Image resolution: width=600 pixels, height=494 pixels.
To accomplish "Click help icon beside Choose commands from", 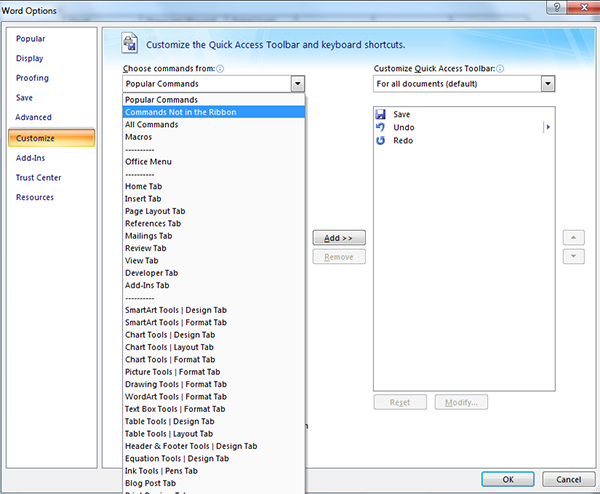I will point(220,69).
